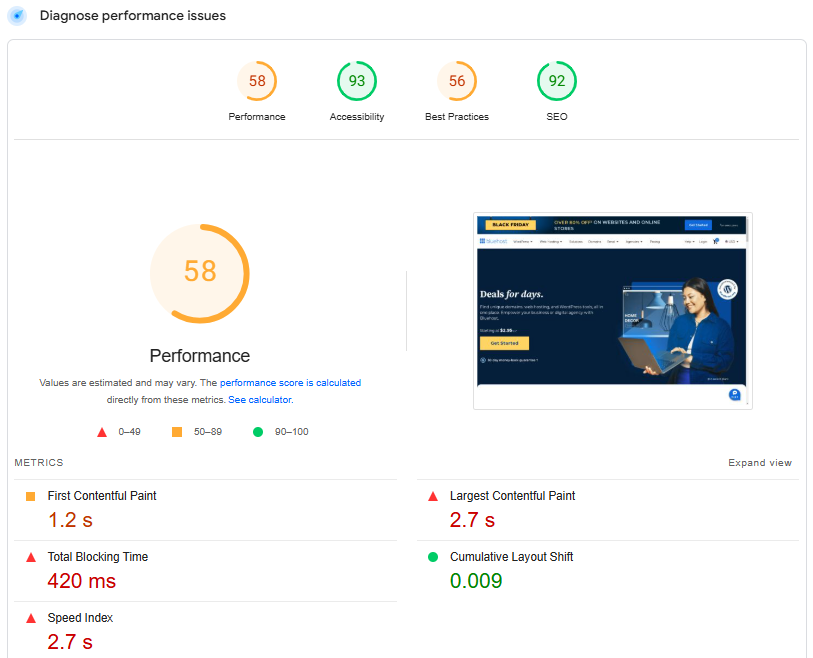Open the 'See calculator' link
813x658 pixels.
[260, 400]
